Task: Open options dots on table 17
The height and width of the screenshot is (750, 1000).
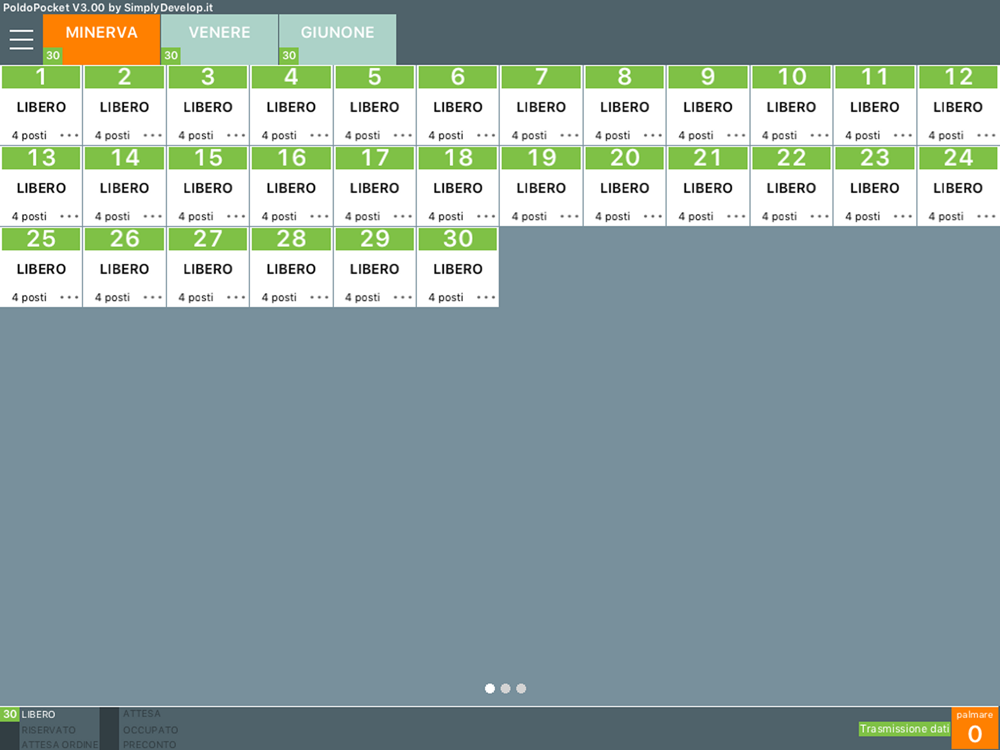Action: click(403, 216)
